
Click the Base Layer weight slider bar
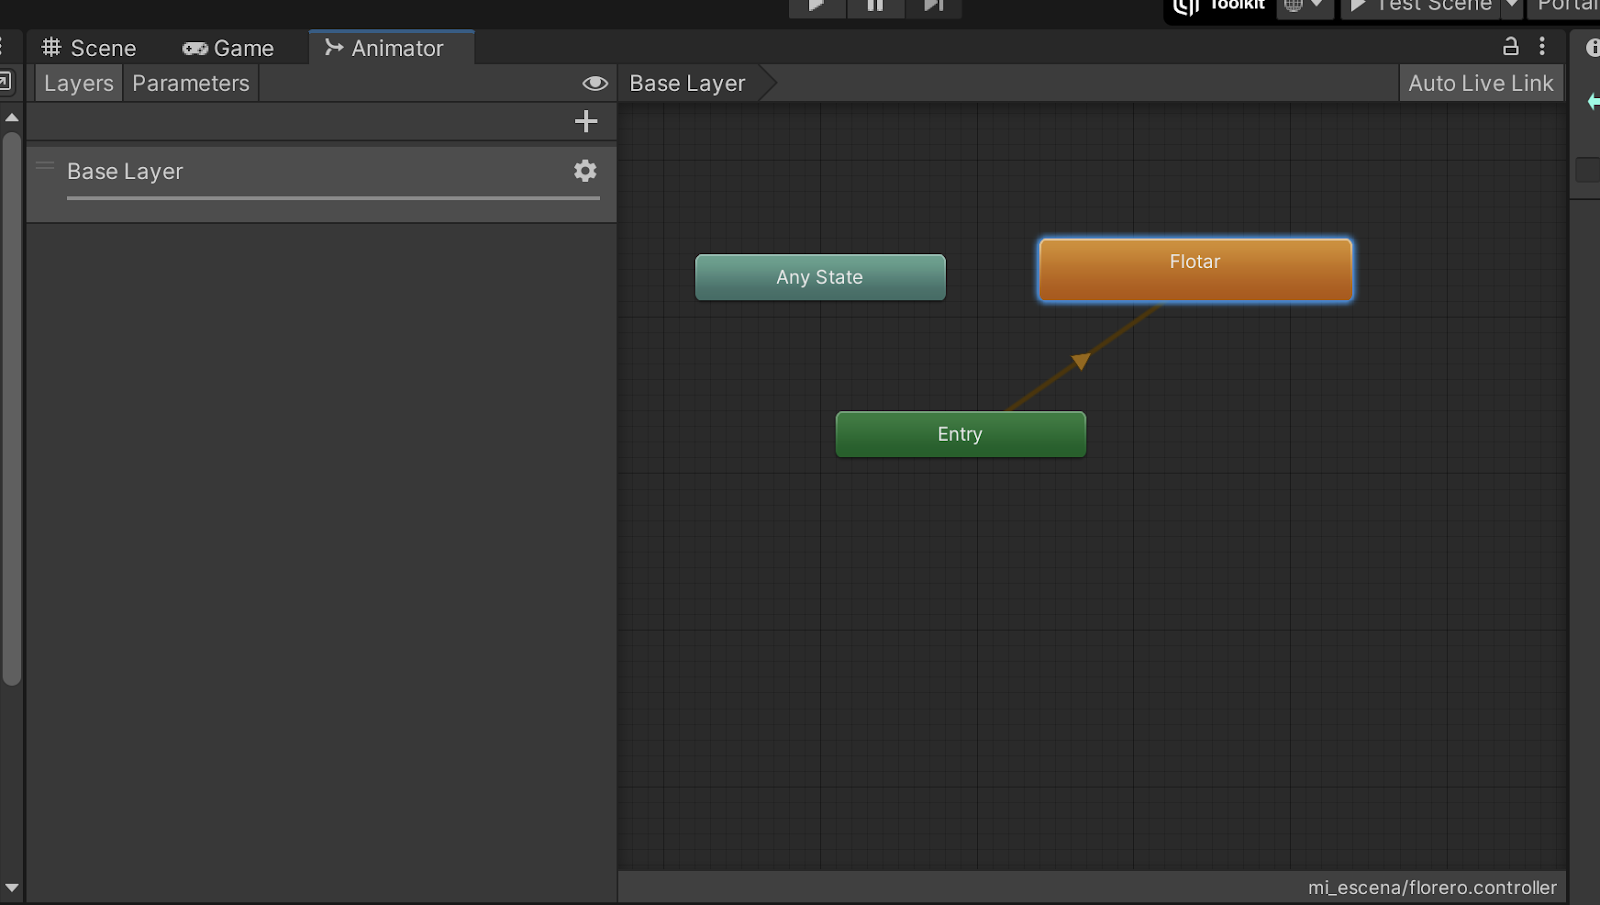point(333,198)
